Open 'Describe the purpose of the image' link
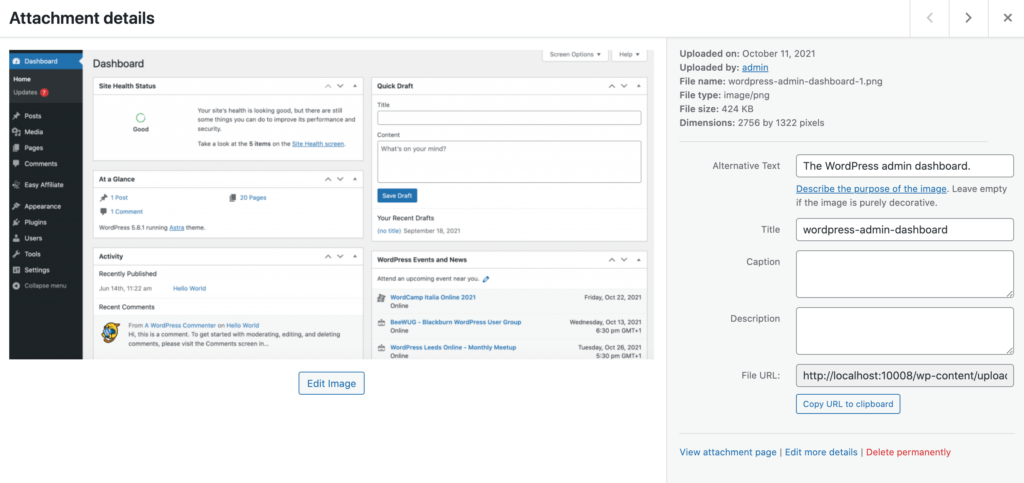The height and width of the screenshot is (483, 1024). point(871,189)
